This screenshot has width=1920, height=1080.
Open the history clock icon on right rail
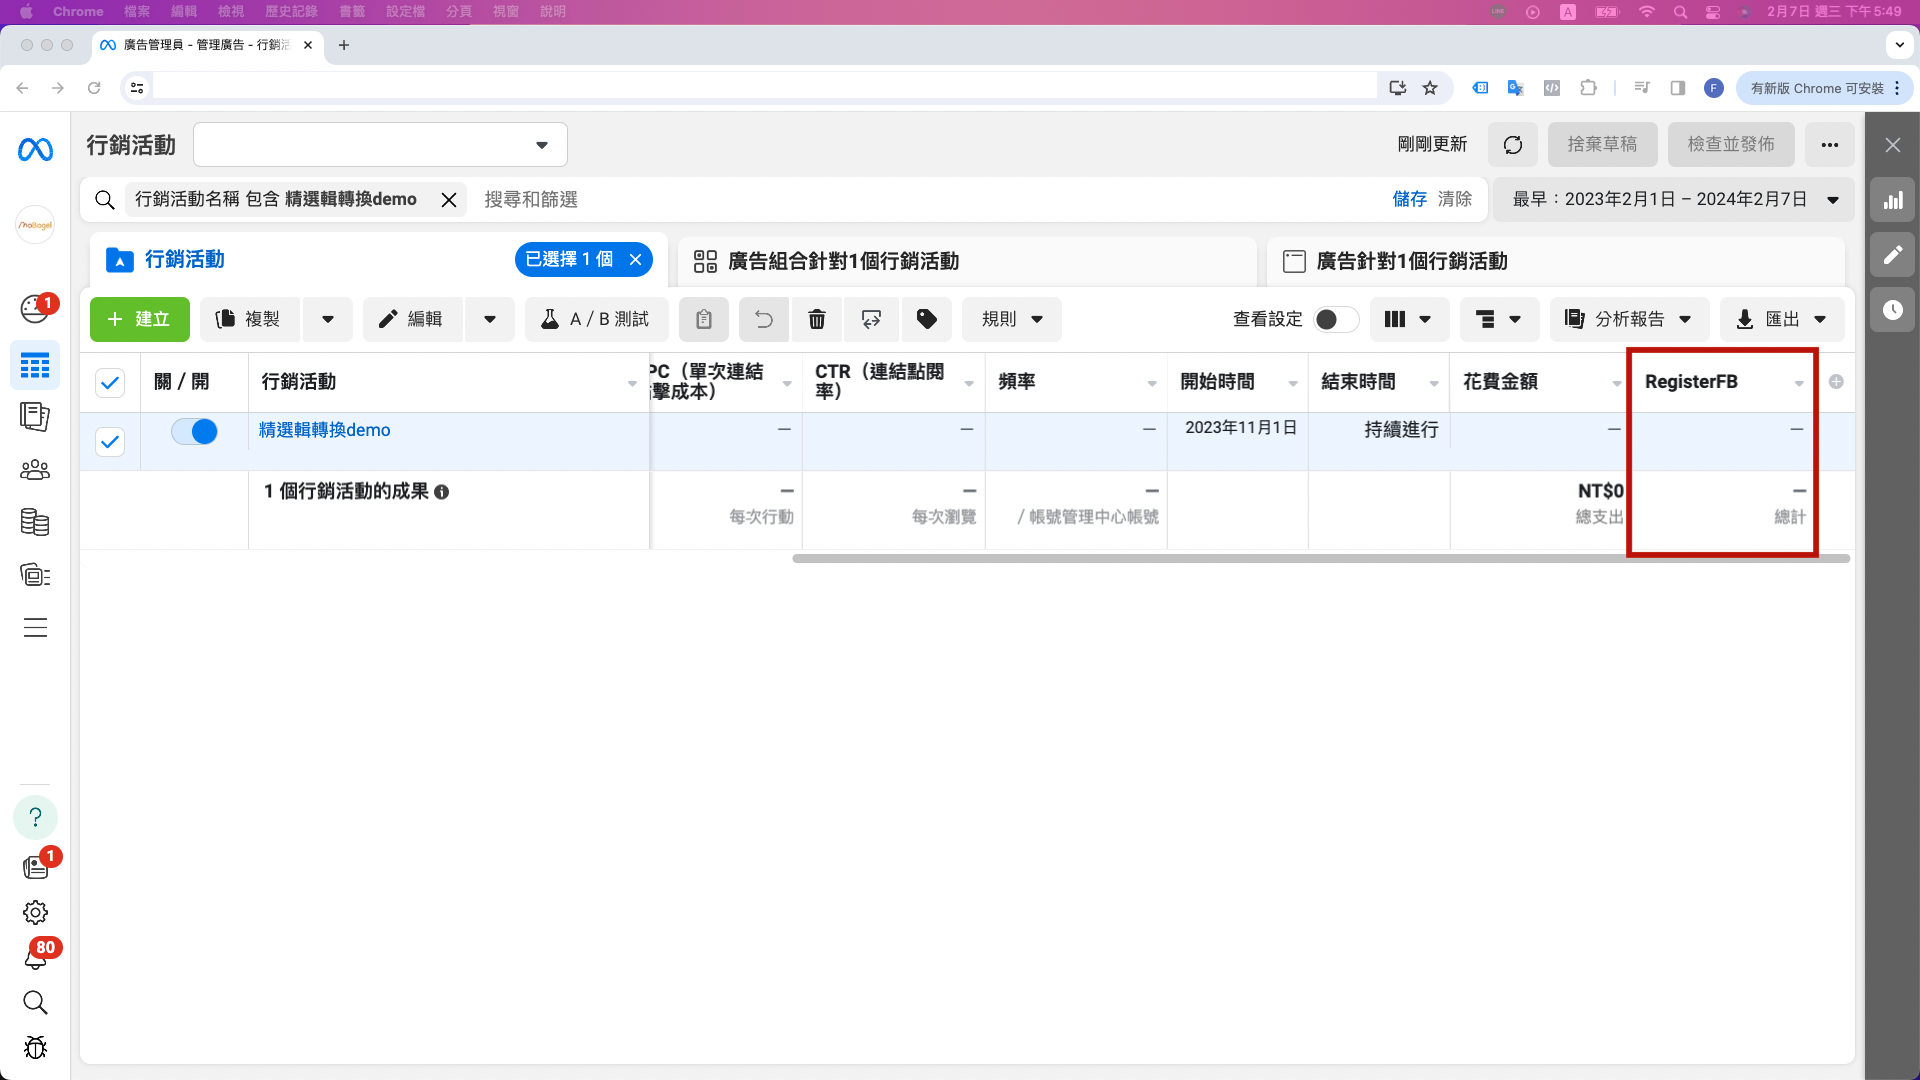[x=1893, y=310]
